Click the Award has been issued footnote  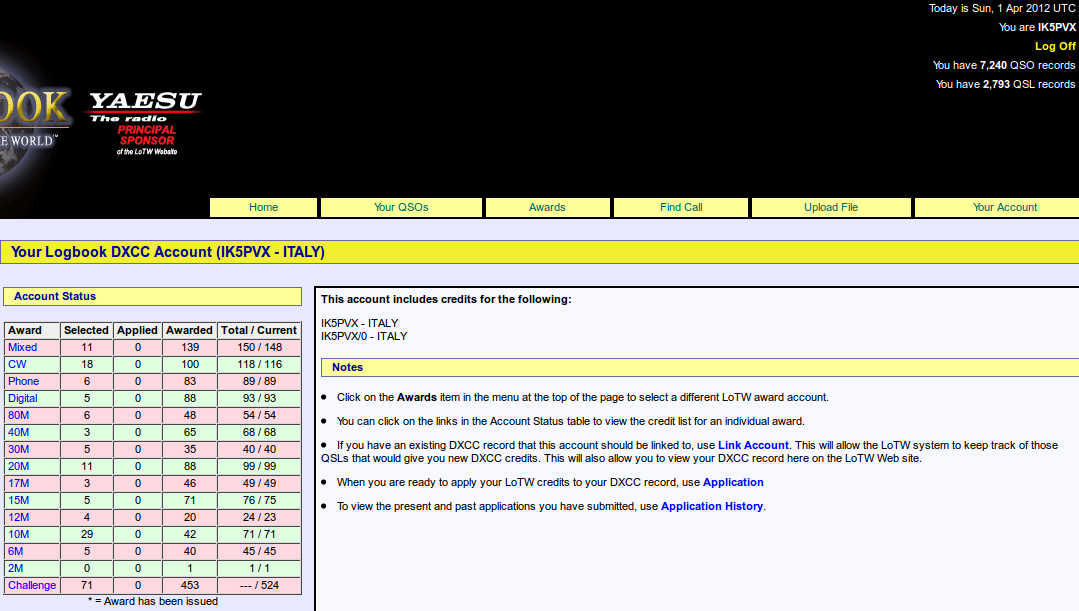[153, 601]
